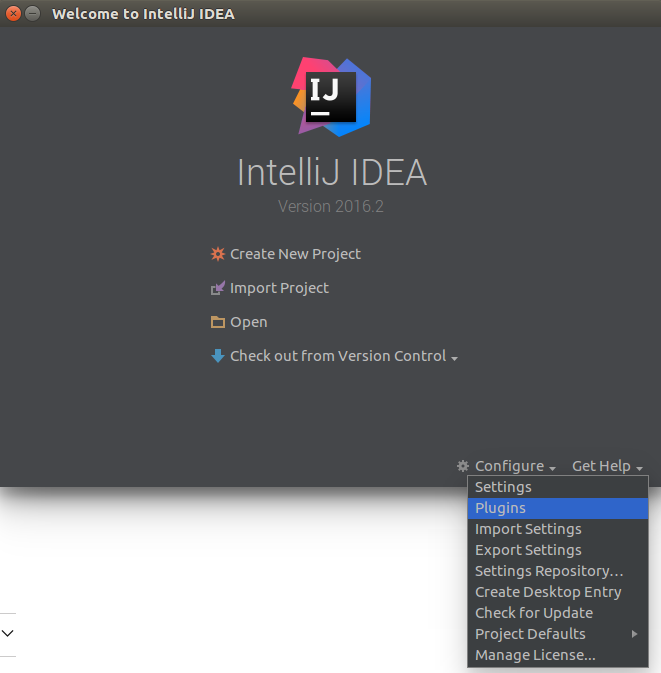
Task: Choose Import Project link
Action: pos(279,288)
